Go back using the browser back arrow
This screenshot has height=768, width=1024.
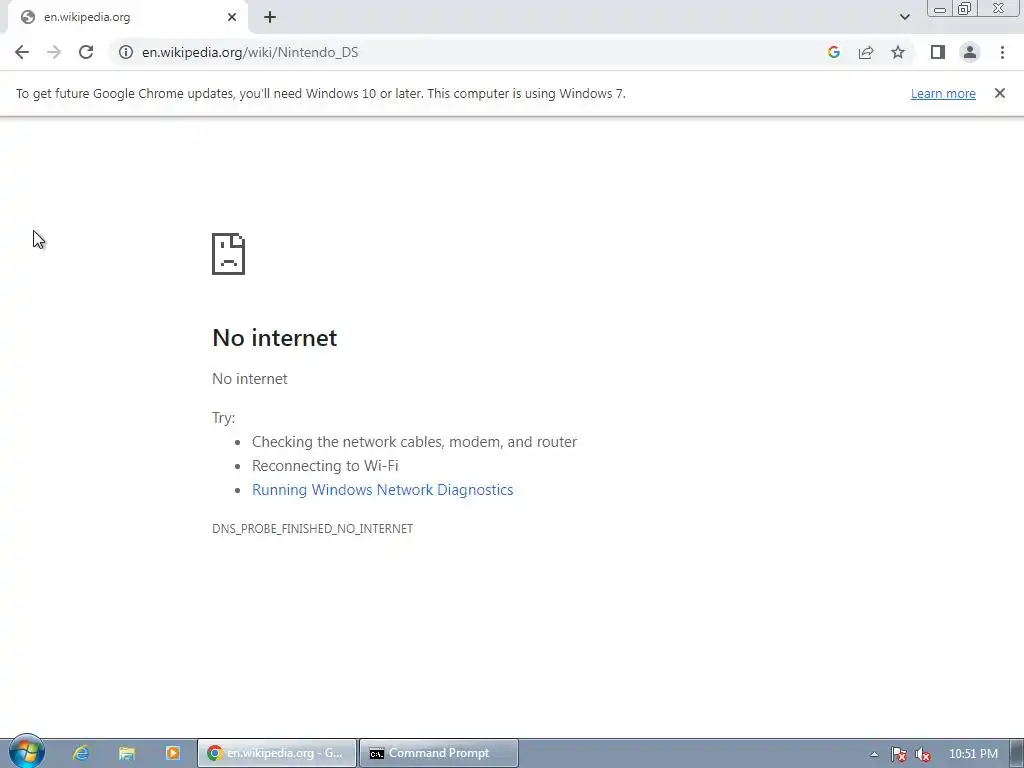click(x=22, y=52)
